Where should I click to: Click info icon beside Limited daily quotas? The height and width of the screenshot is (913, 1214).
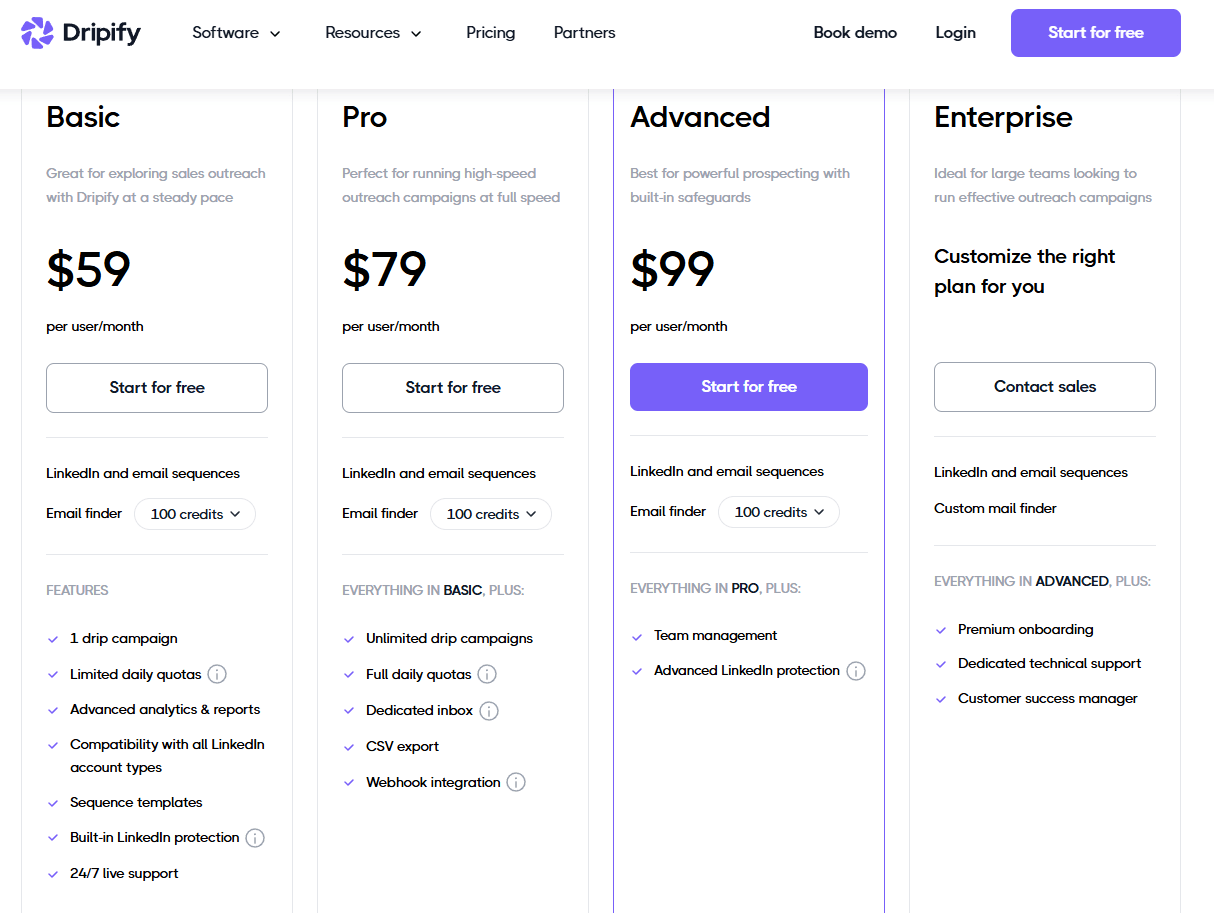(217, 674)
